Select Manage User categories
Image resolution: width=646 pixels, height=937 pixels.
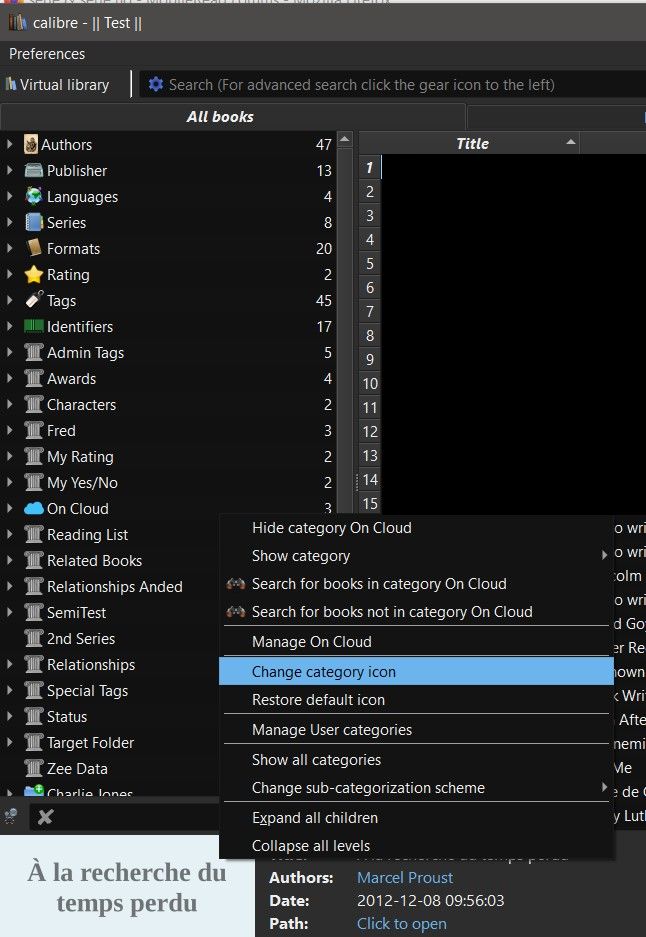[x=417, y=730]
